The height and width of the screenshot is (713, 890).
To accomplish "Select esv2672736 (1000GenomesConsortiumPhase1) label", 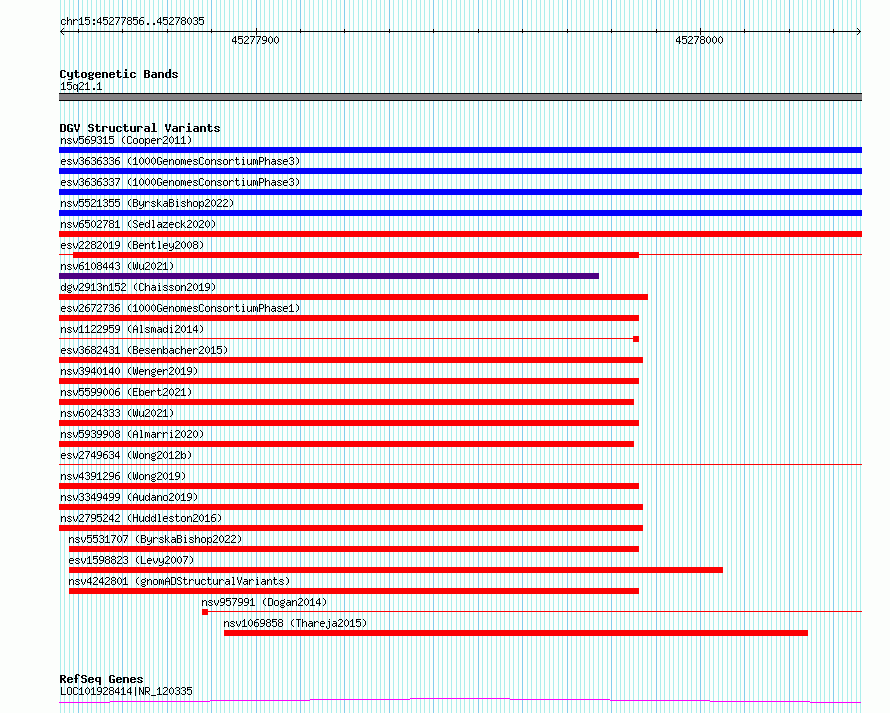I will pos(180,308).
